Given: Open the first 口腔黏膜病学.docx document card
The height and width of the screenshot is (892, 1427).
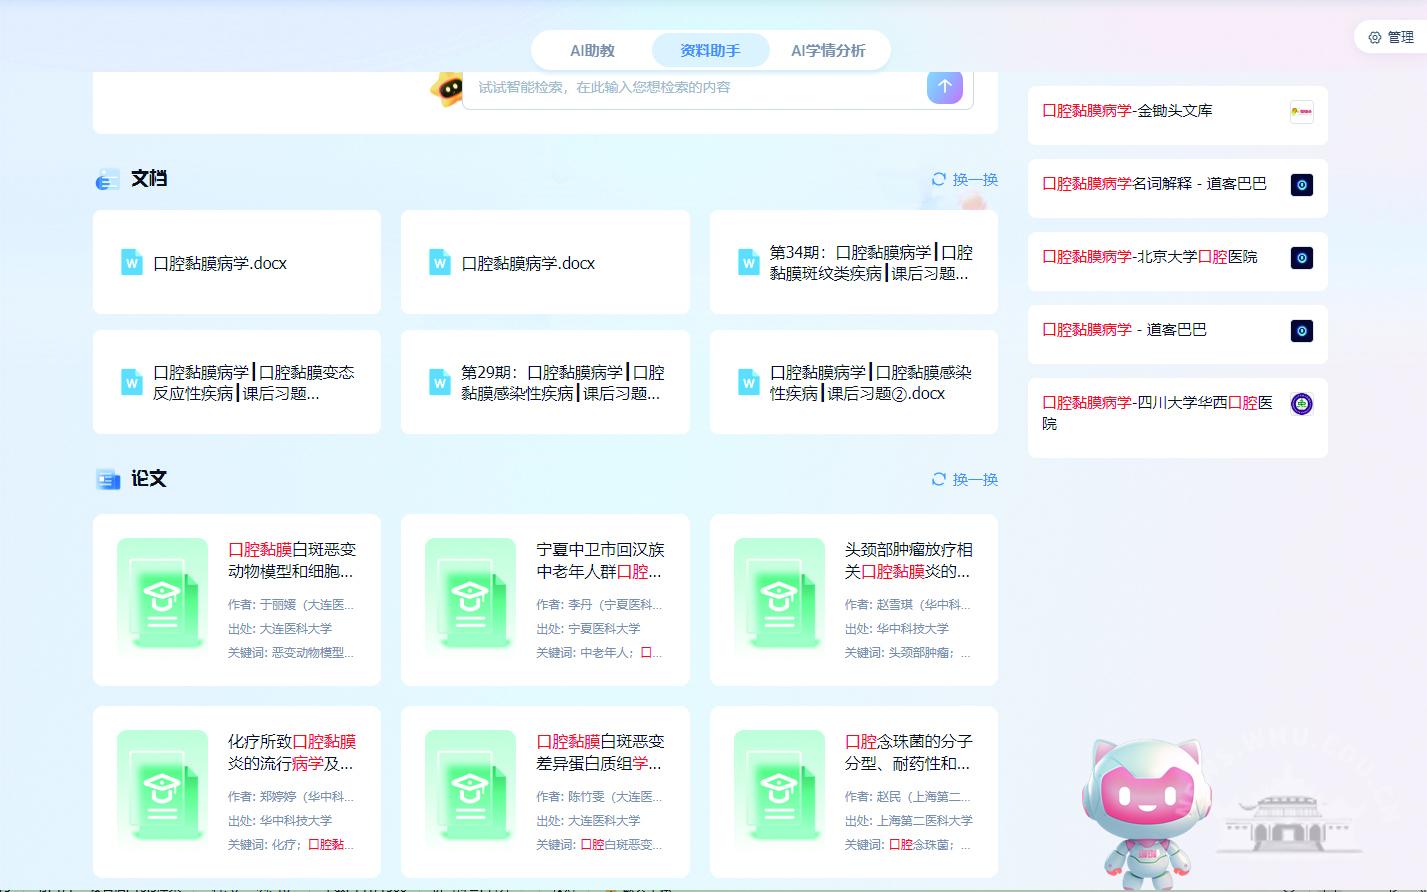Looking at the screenshot, I should [x=237, y=263].
